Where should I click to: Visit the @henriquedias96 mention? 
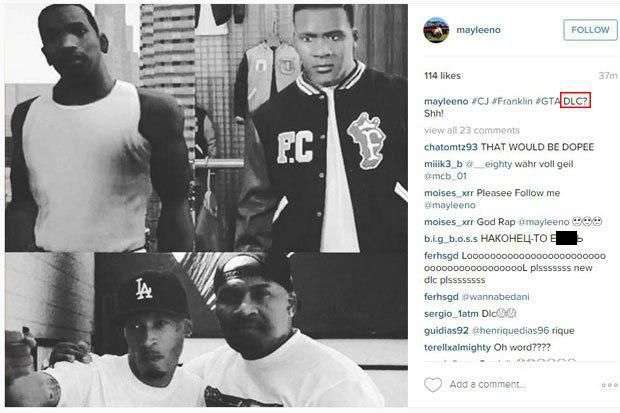510,330
